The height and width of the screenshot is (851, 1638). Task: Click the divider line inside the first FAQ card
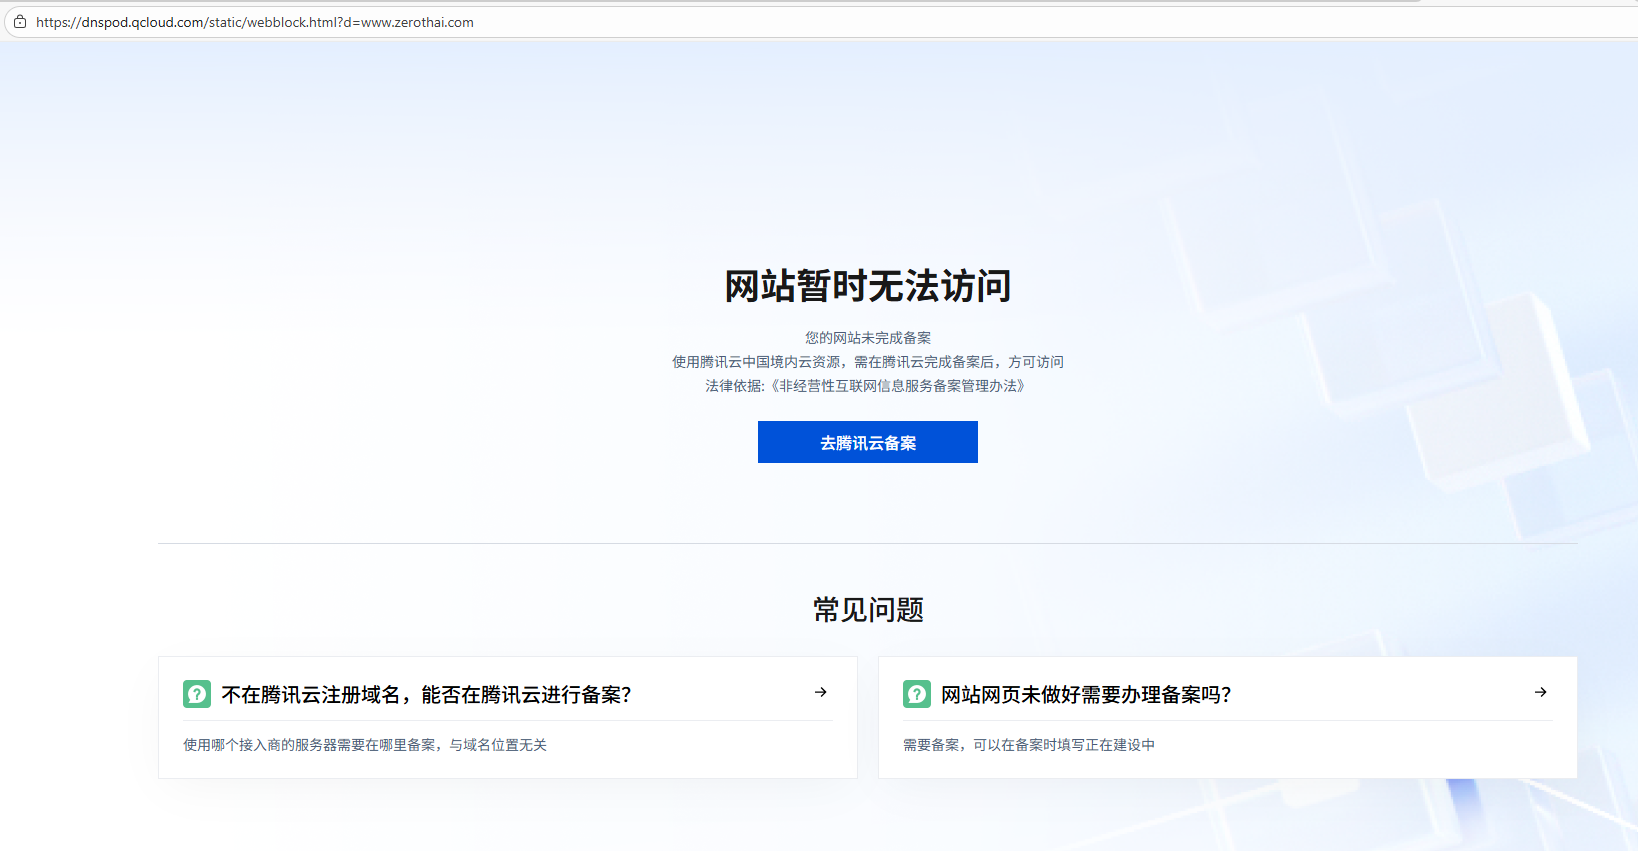pos(508,720)
